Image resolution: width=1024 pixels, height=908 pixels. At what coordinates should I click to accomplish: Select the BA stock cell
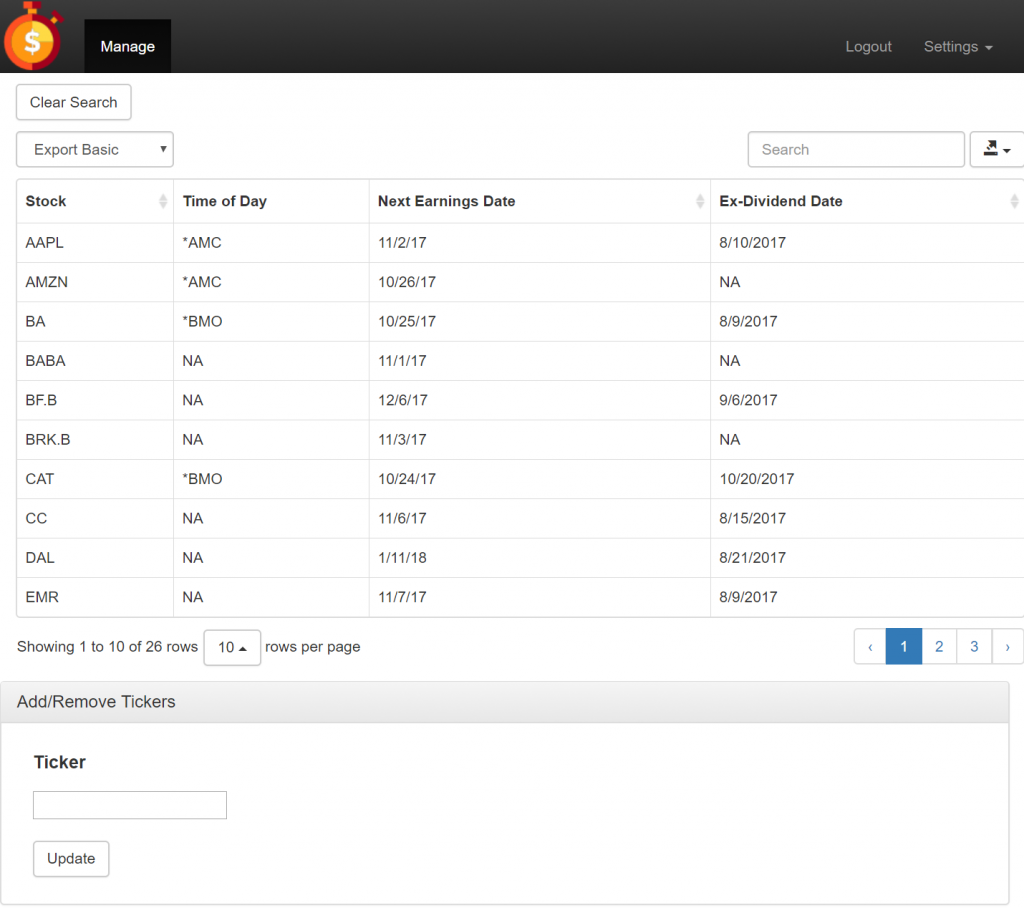[x=95, y=321]
